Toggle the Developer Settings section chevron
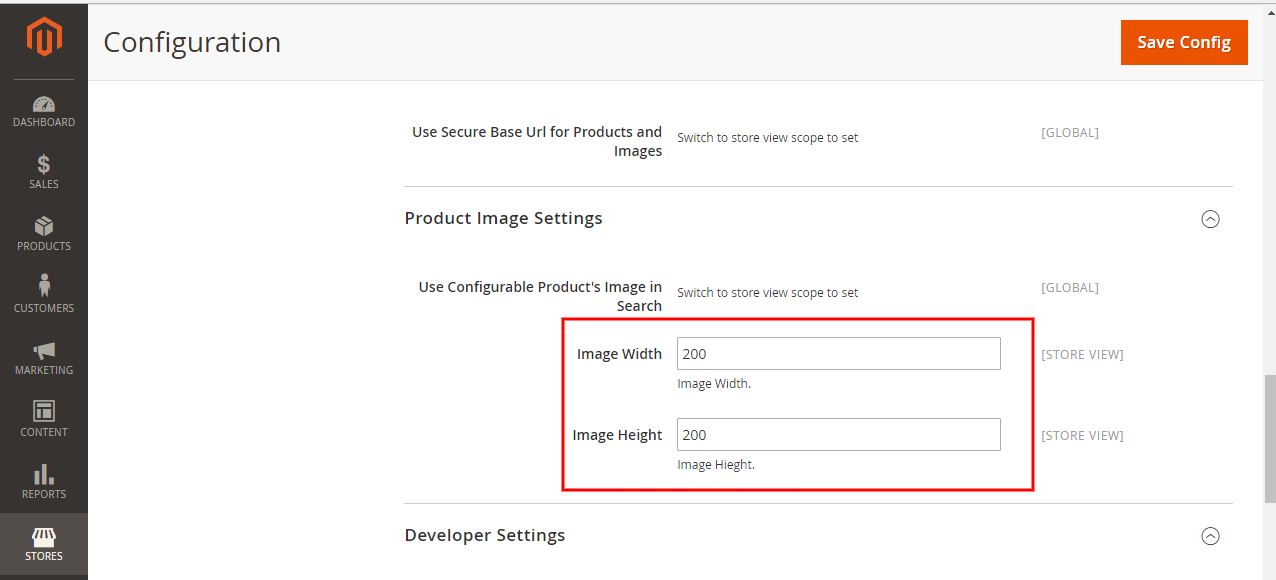The image size is (1276, 580). click(1210, 536)
